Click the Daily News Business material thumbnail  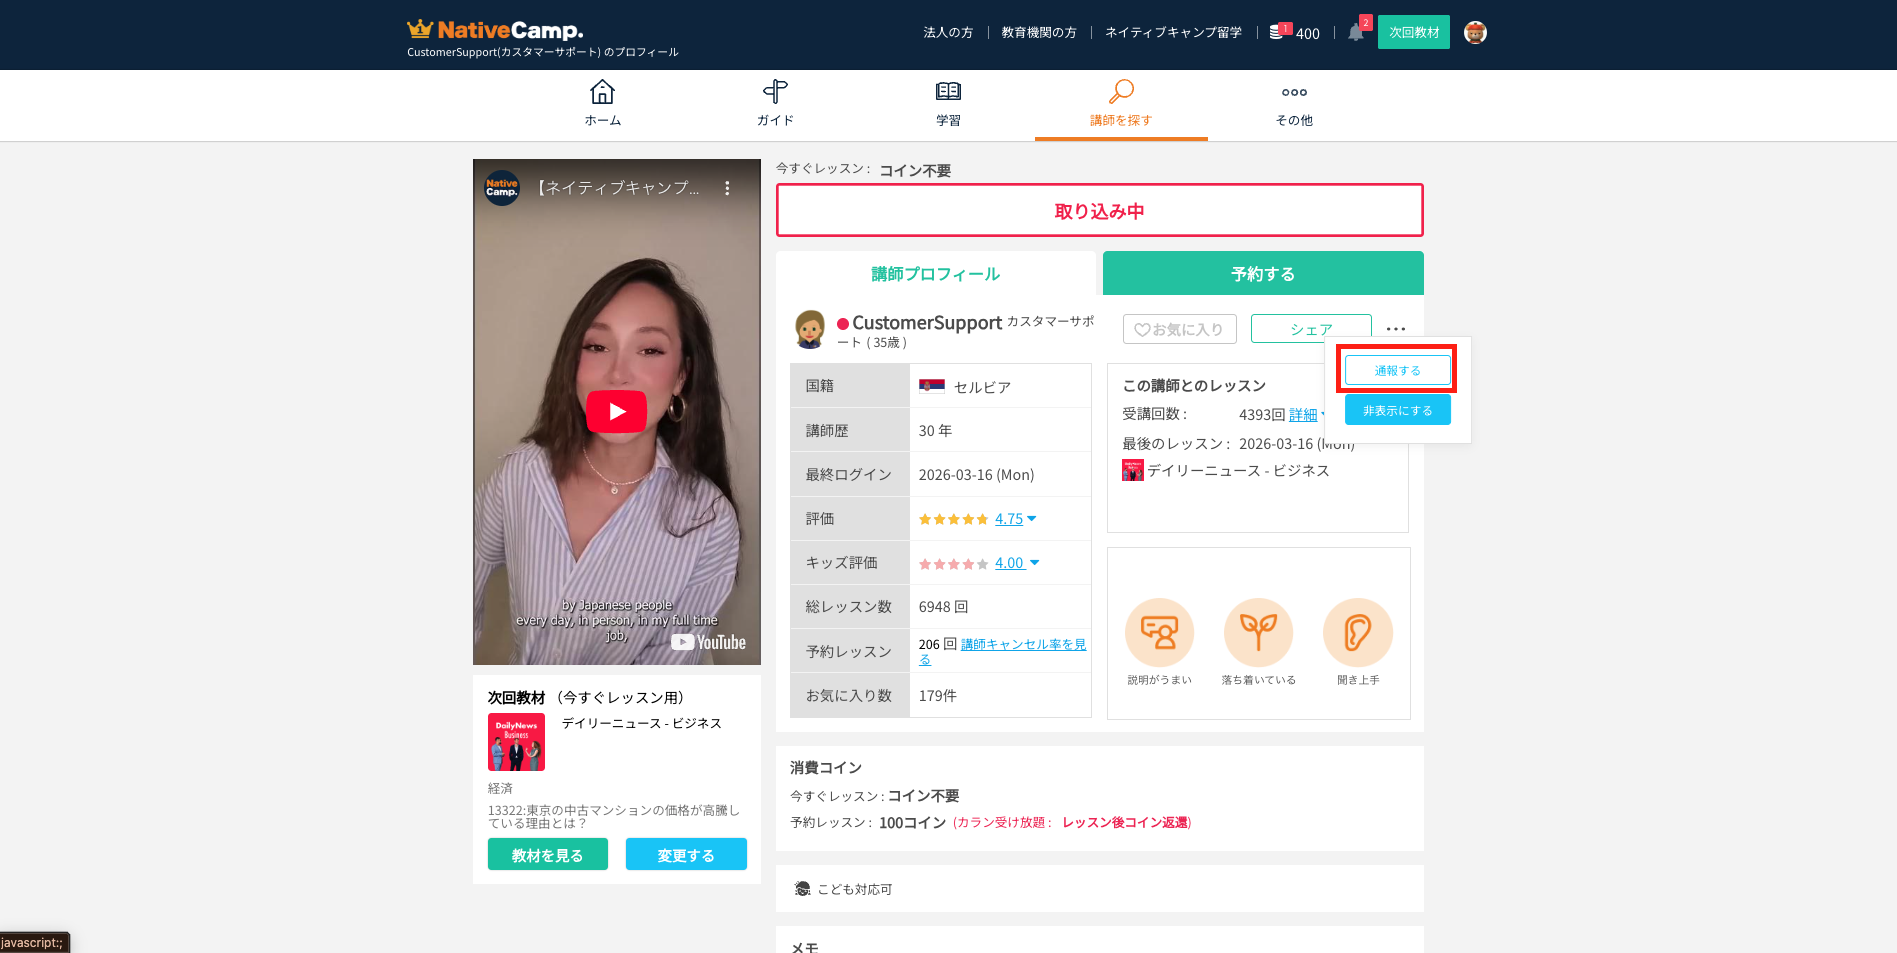pyautogui.click(x=516, y=742)
